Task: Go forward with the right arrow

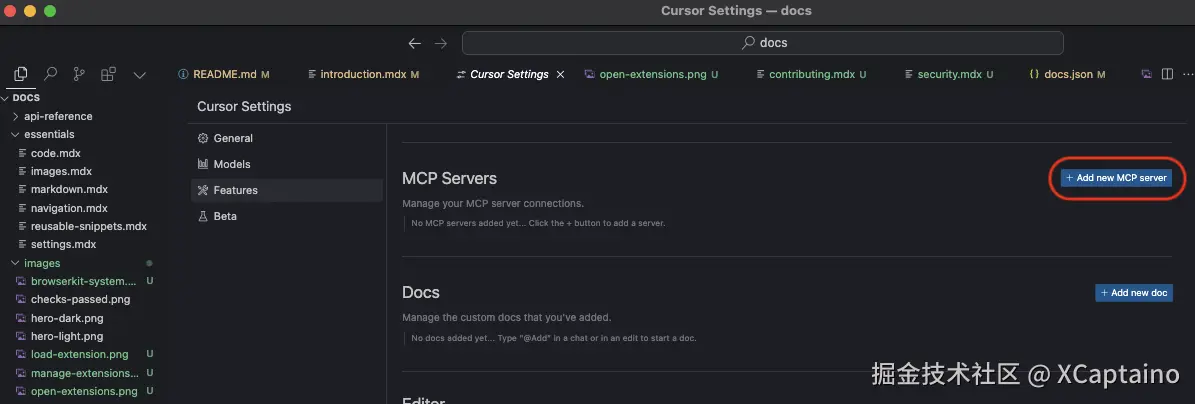Action: point(441,43)
